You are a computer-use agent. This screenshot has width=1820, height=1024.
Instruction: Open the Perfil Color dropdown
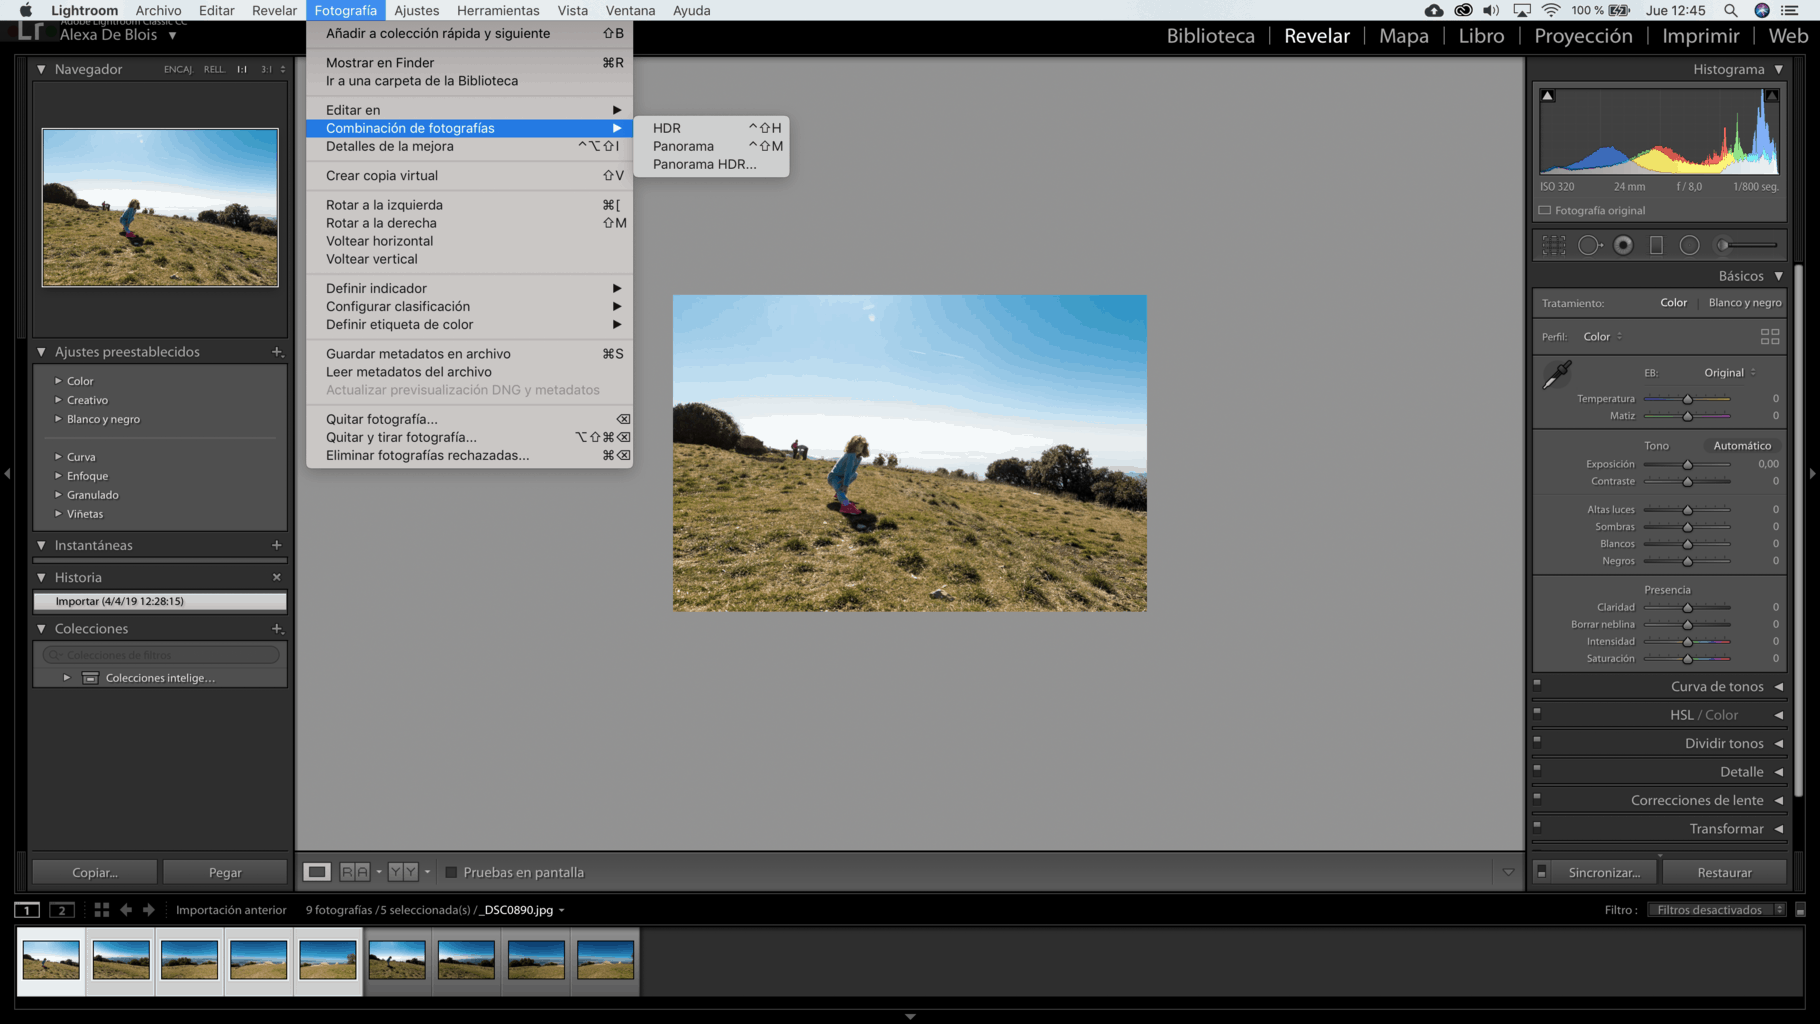[1603, 336]
